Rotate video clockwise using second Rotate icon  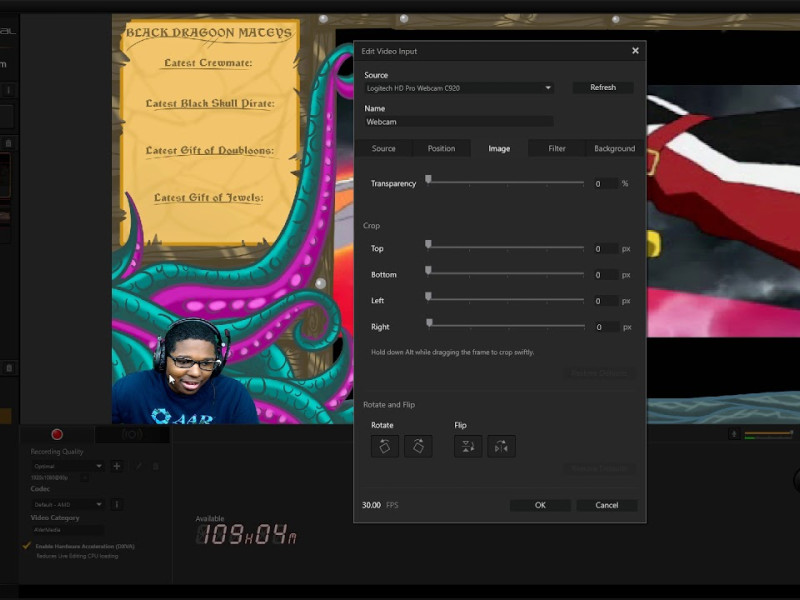click(418, 446)
